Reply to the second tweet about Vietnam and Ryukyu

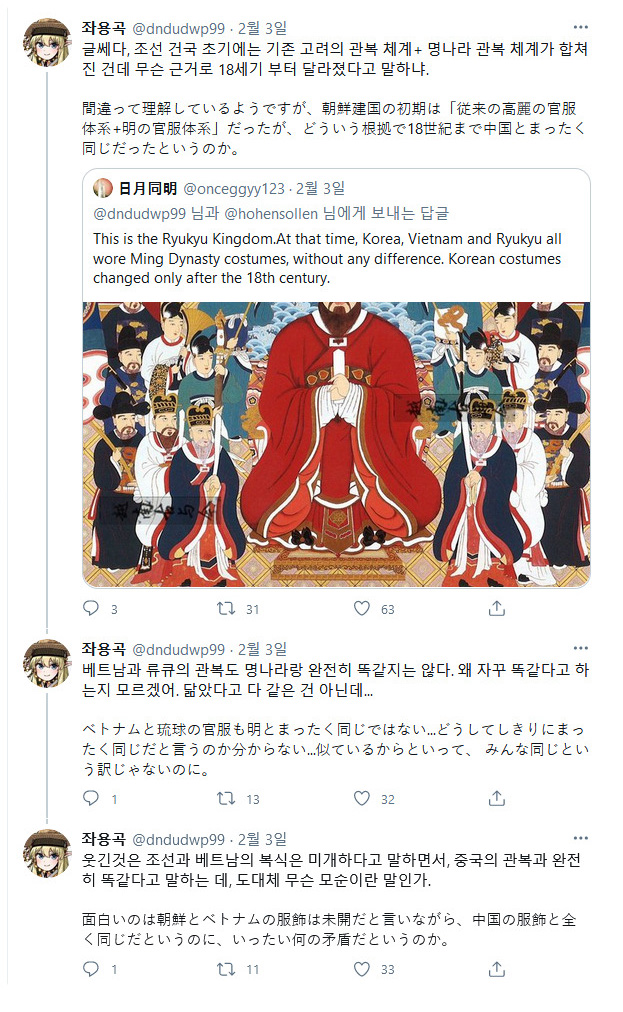click(x=92, y=798)
